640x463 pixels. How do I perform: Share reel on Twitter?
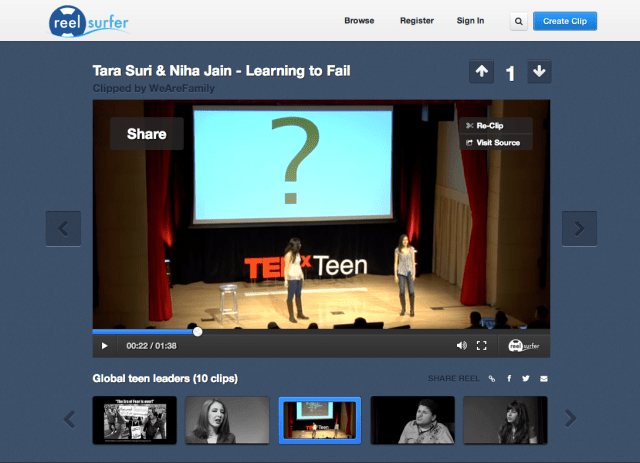pyautogui.click(x=526, y=378)
